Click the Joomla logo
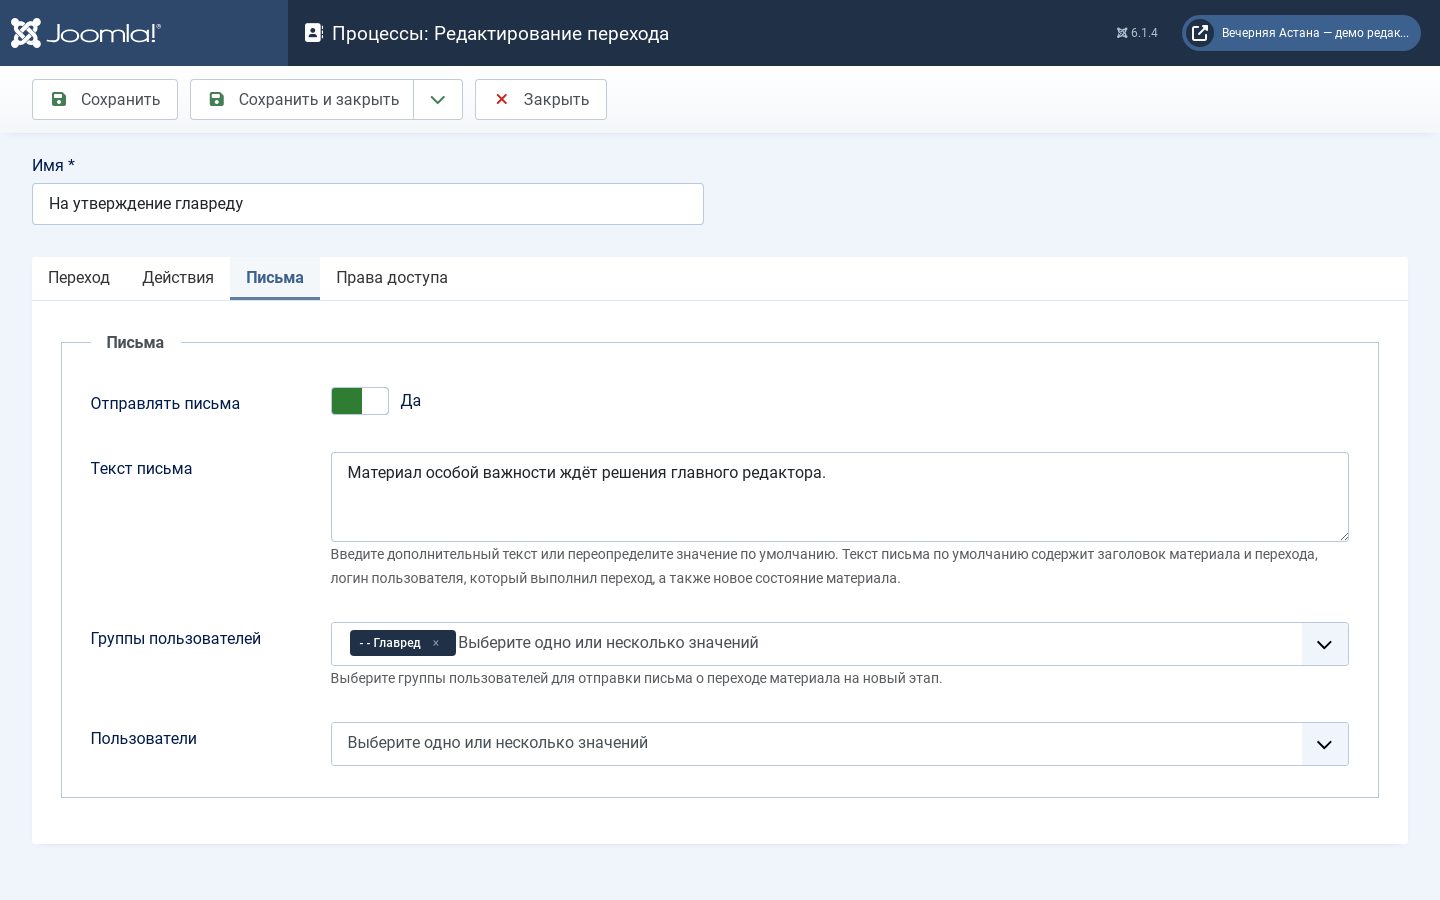The width and height of the screenshot is (1440, 900). 86,33
